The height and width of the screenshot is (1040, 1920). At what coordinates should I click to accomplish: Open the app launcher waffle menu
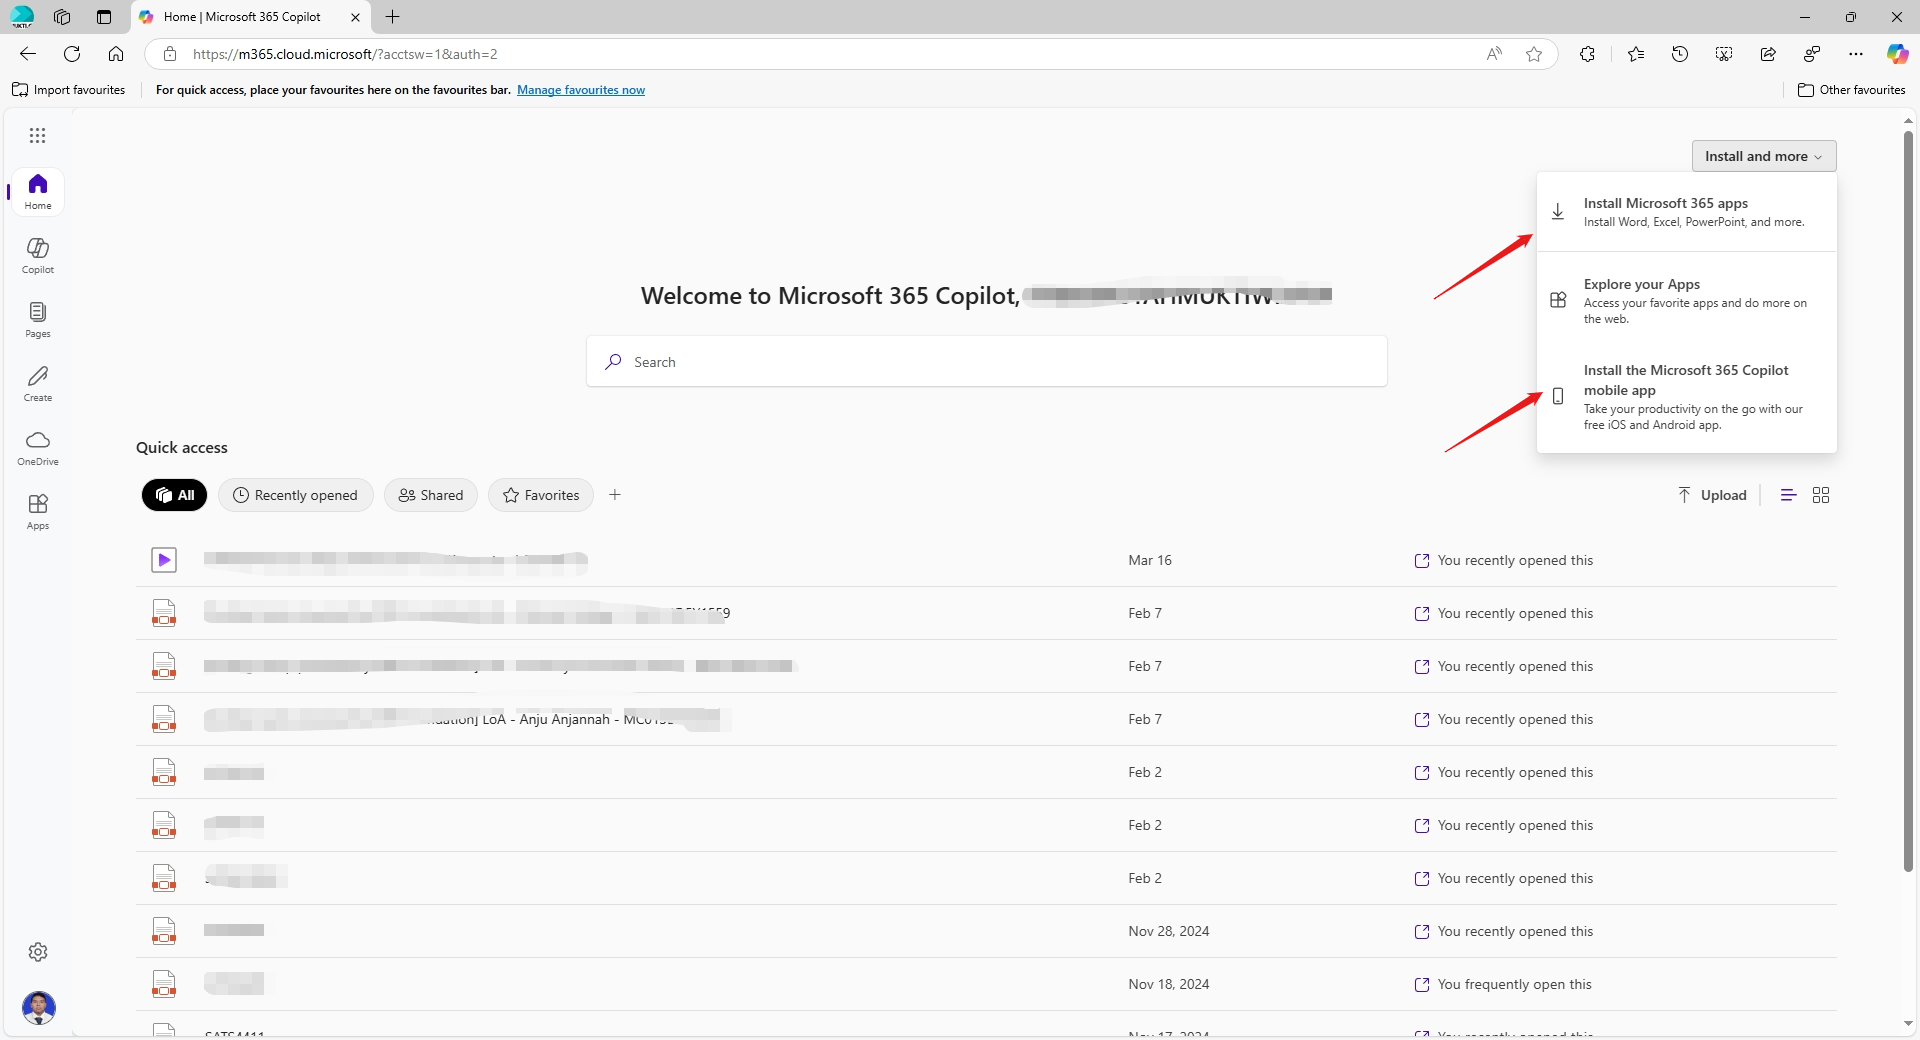[x=37, y=135]
